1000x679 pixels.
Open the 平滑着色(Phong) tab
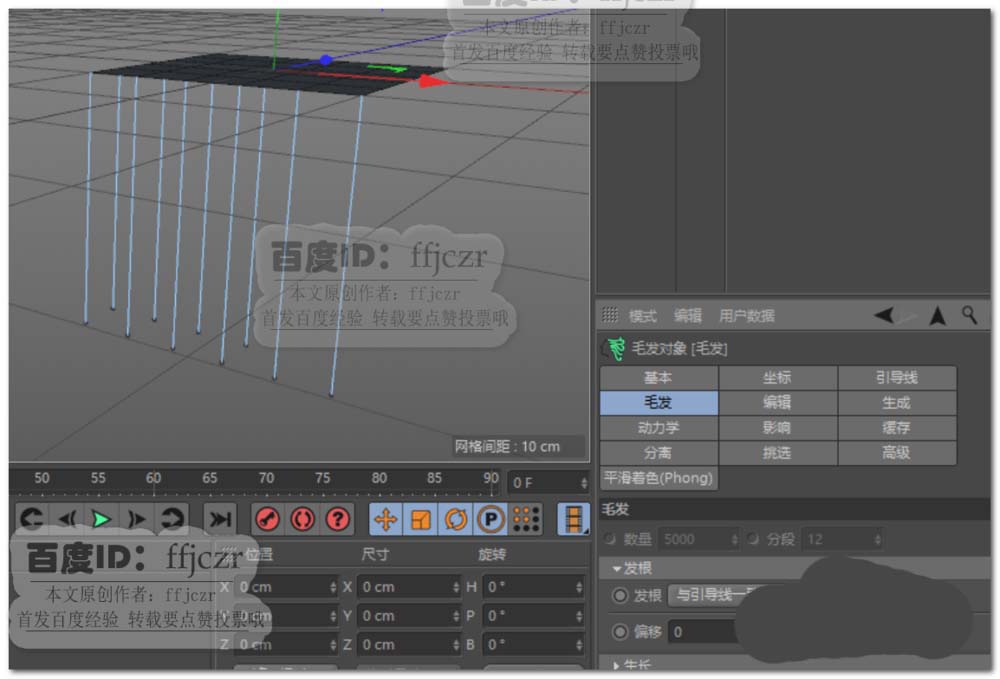coord(658,478)
